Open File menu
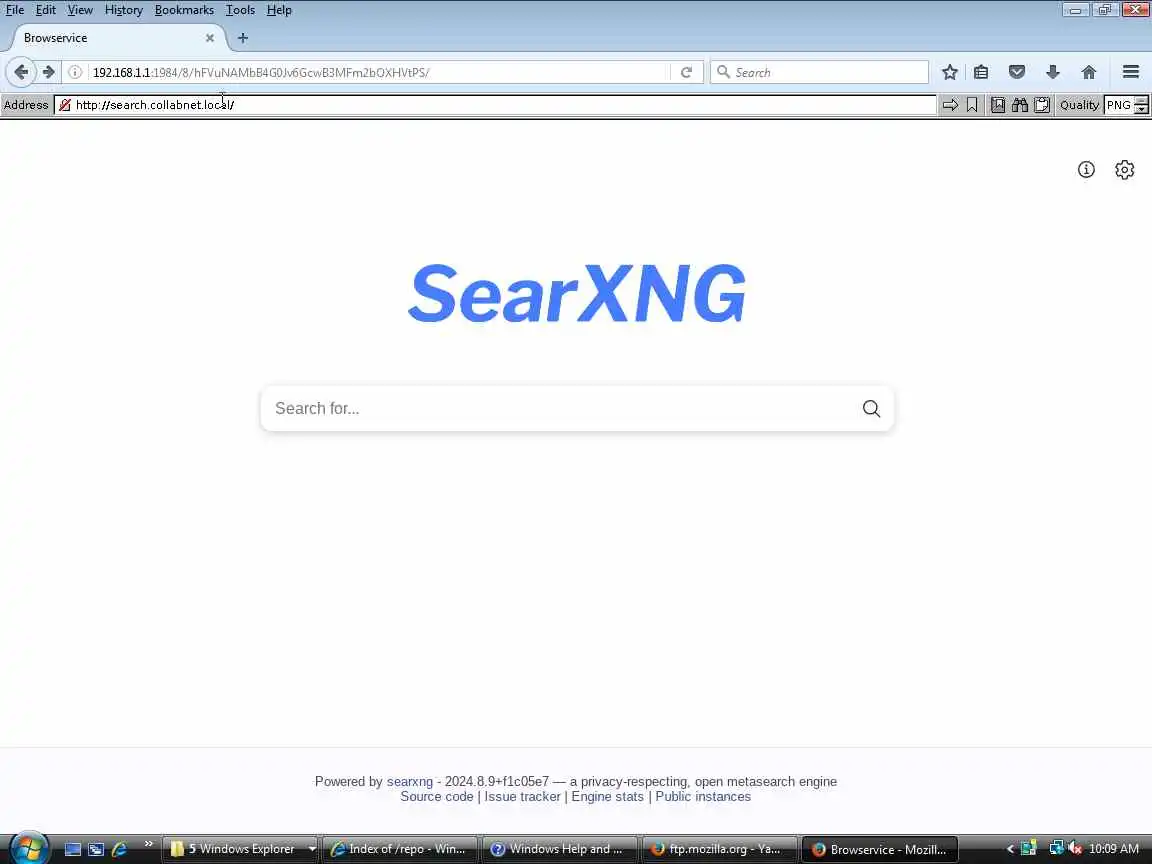The height and width of the screenshot is (864, 1152). tap(15, 10)
